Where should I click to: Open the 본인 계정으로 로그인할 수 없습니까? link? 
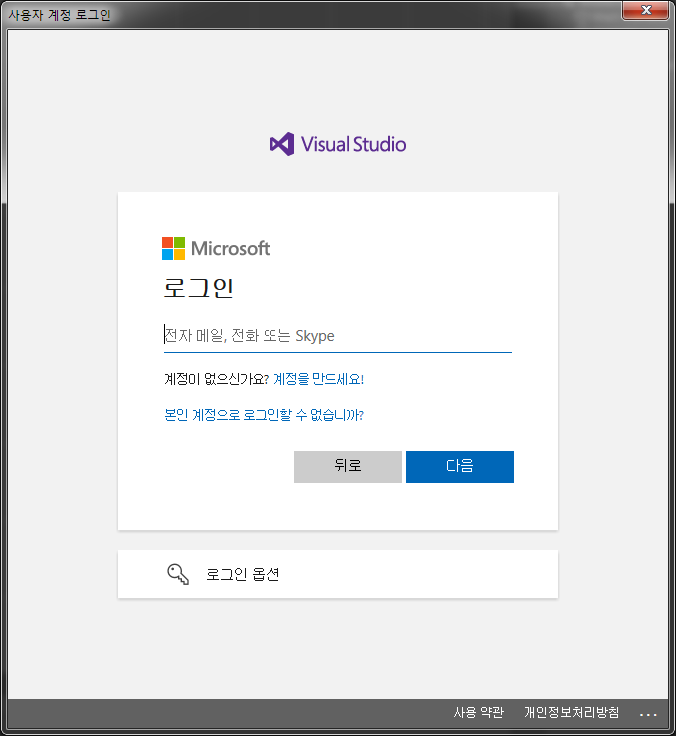click(264, 414)
